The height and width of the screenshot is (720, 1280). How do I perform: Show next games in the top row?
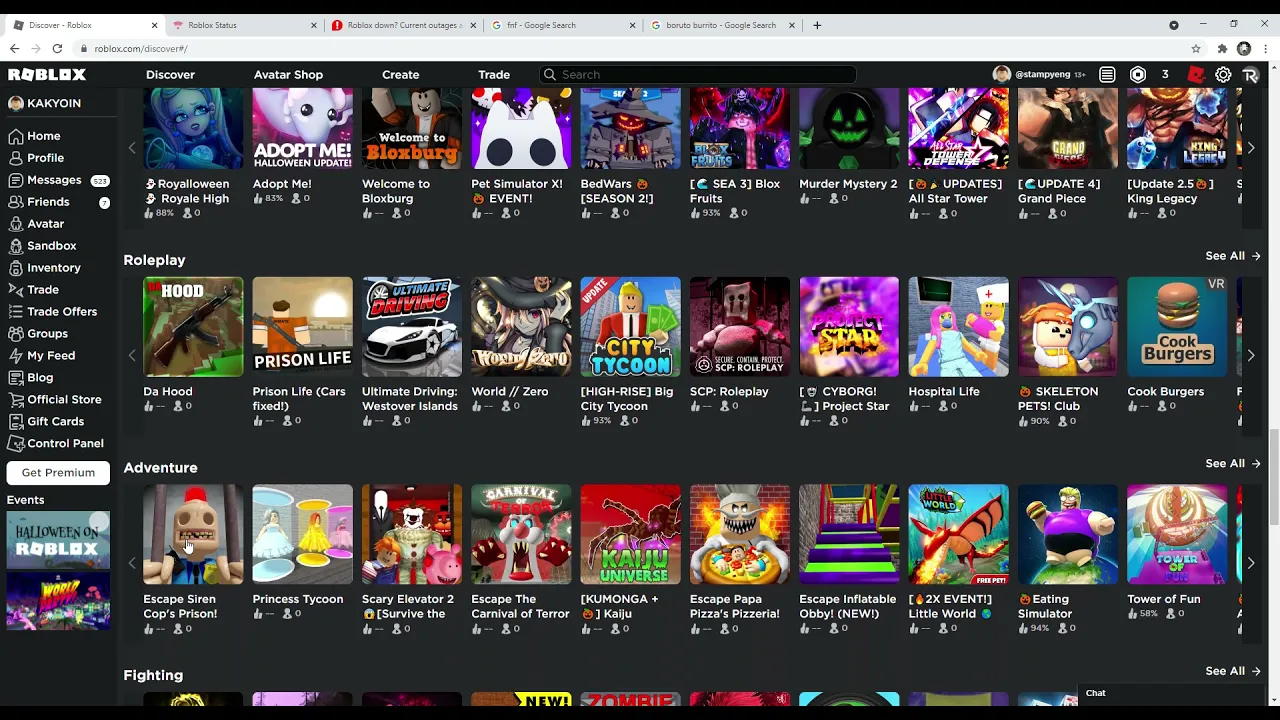(x=1250, y=148)
